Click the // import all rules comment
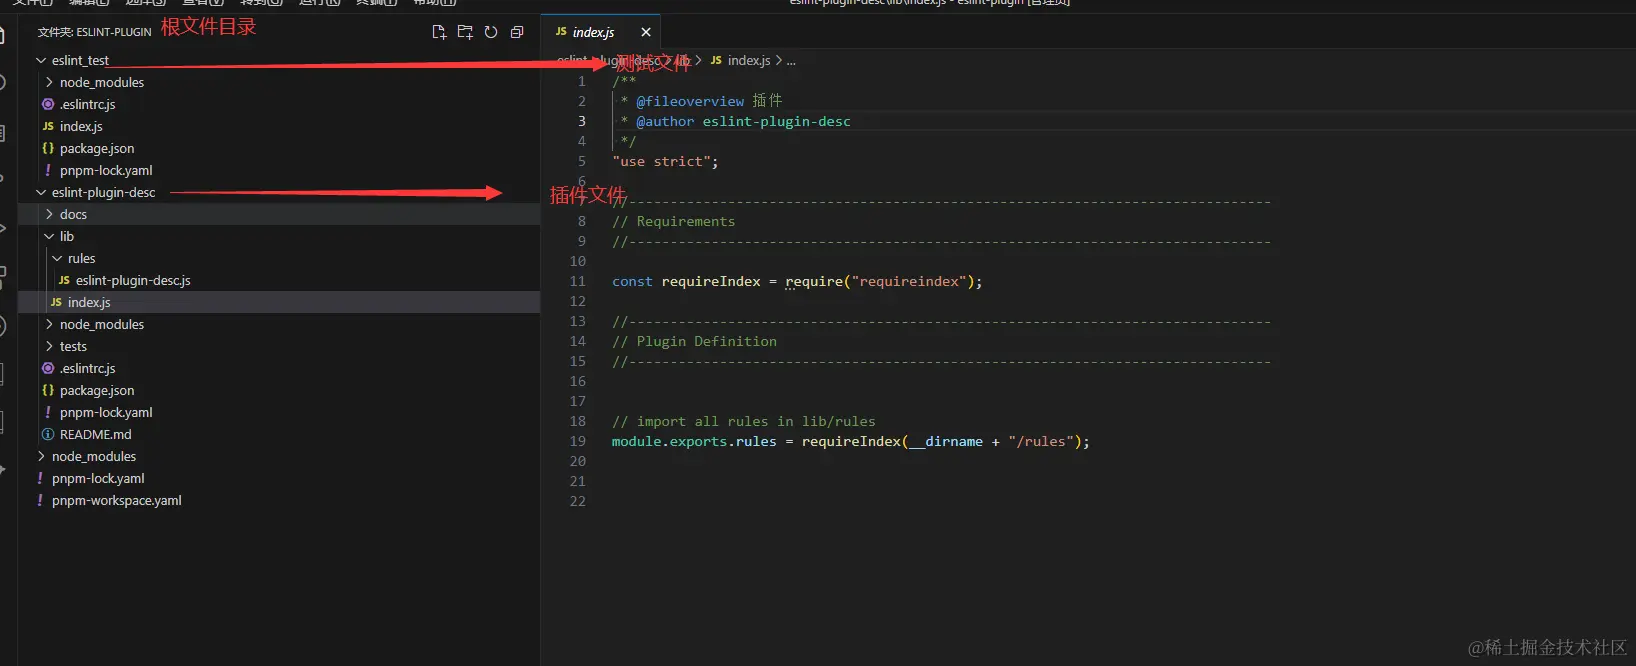1636x666 pixels. coord(743,422)
